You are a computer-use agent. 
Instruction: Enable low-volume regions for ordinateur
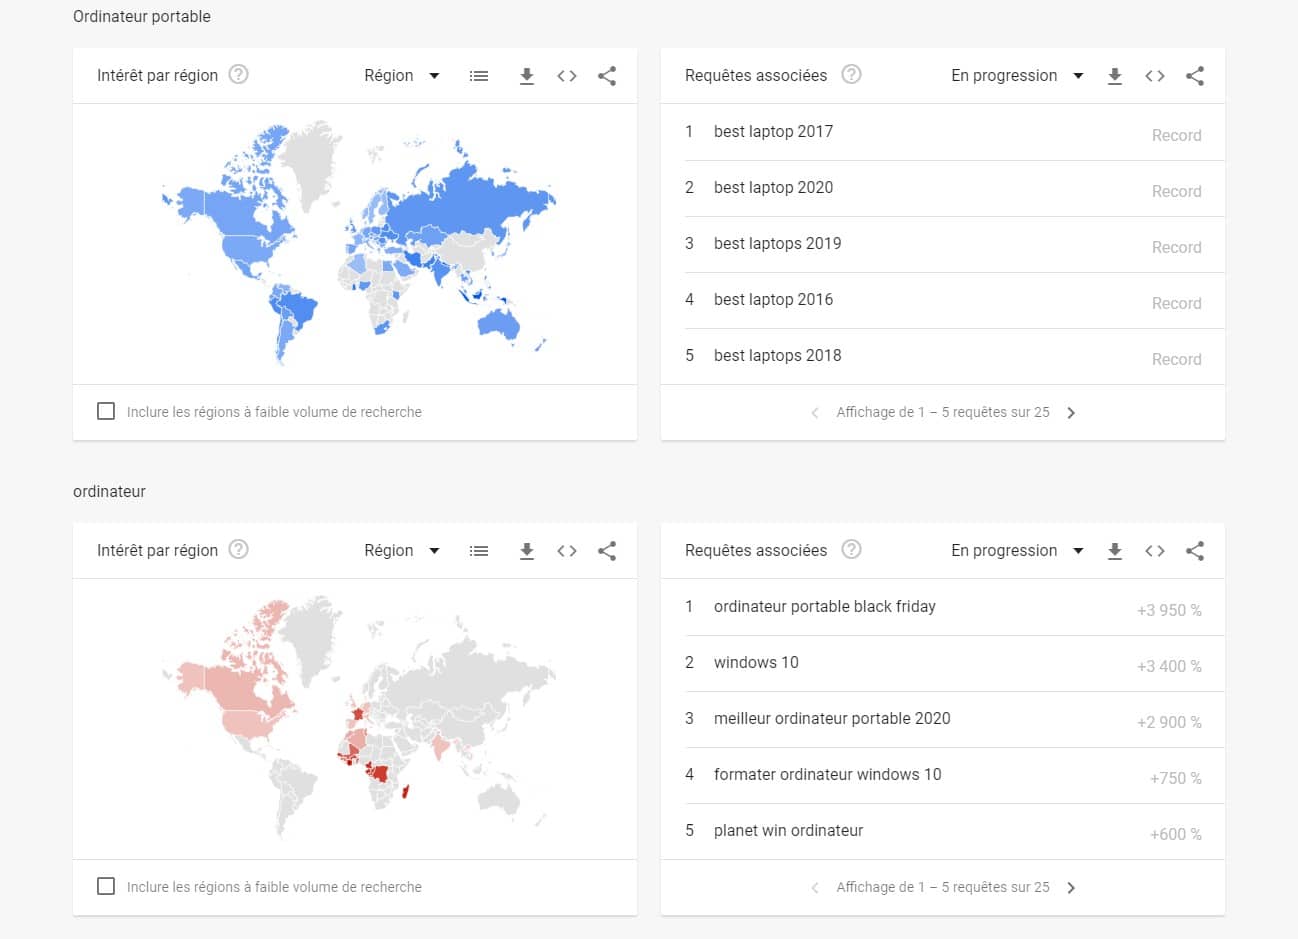106,886
